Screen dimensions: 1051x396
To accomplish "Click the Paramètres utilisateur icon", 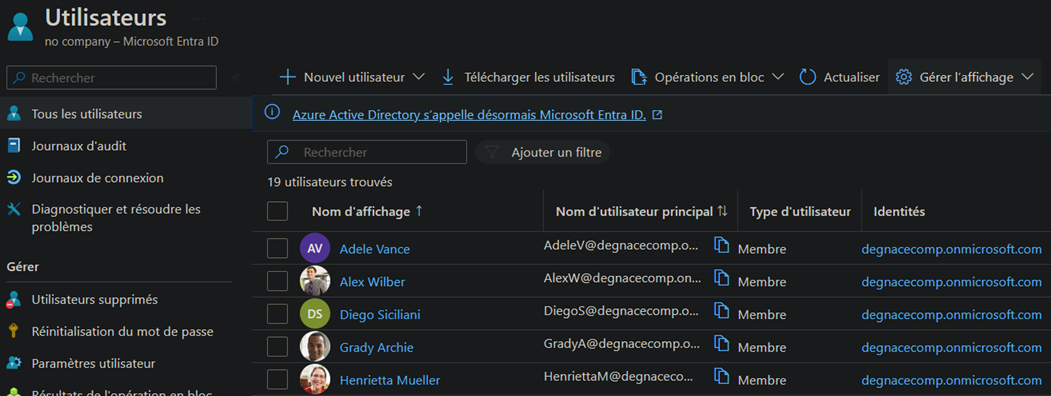I will coord(14,363).
